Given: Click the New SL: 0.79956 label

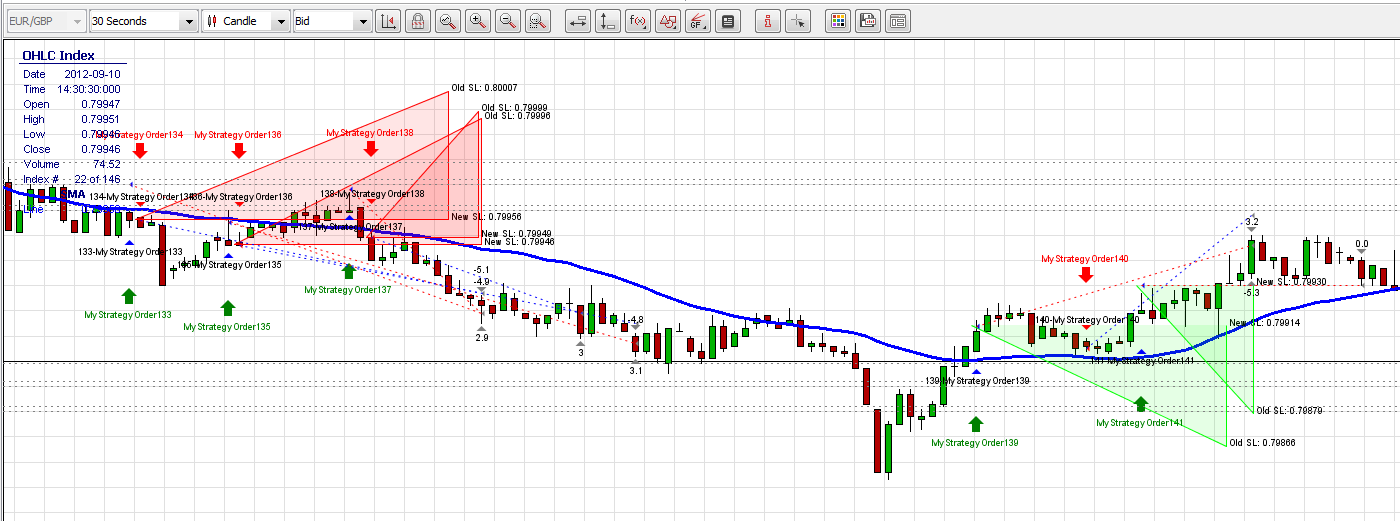Looking at the screenshot, I should (x=486, y=216).
